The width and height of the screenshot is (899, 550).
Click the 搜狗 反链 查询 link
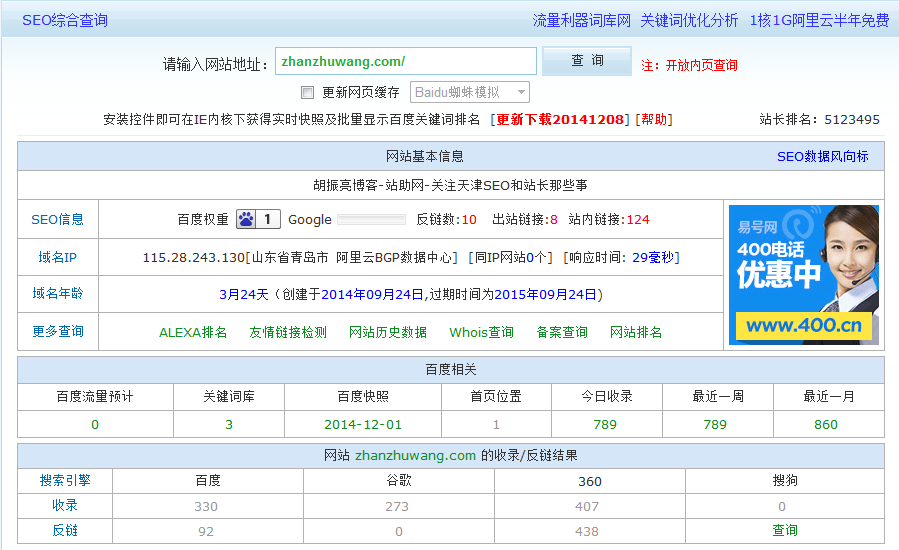785,530
